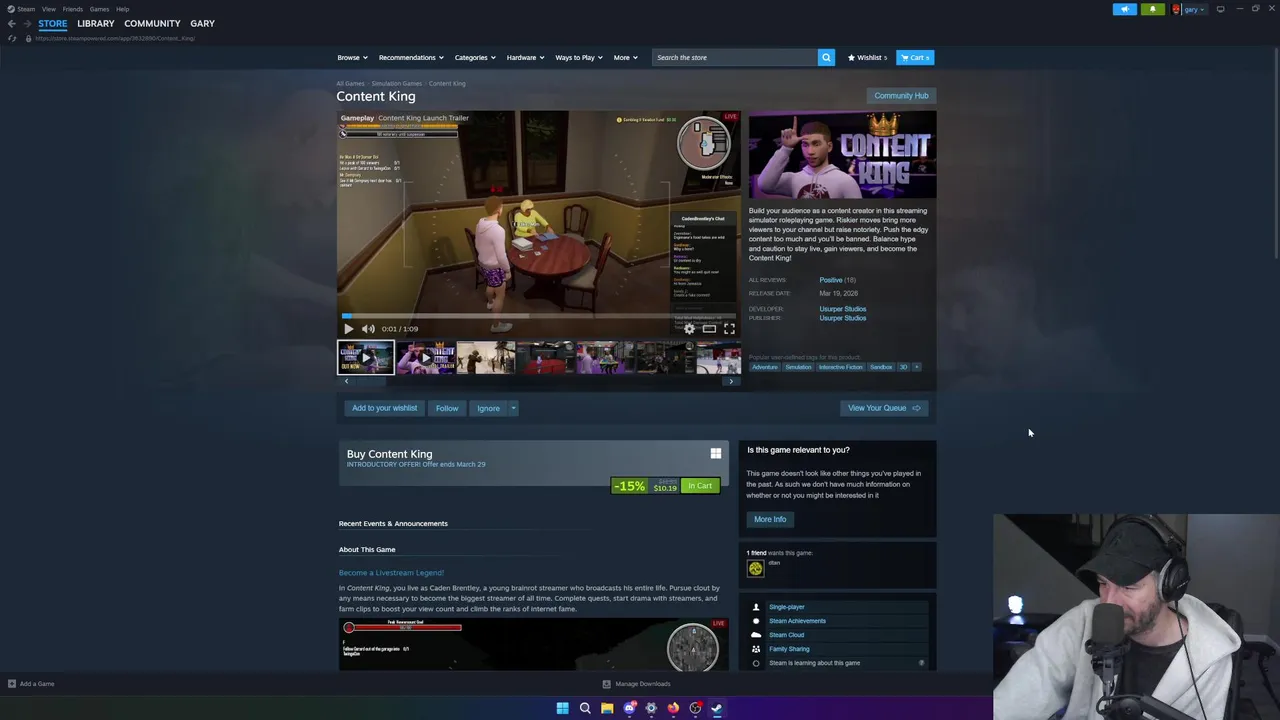1280x720 pixels.
Task: Open Windows taskbar search
Action: tap(585, 708)
